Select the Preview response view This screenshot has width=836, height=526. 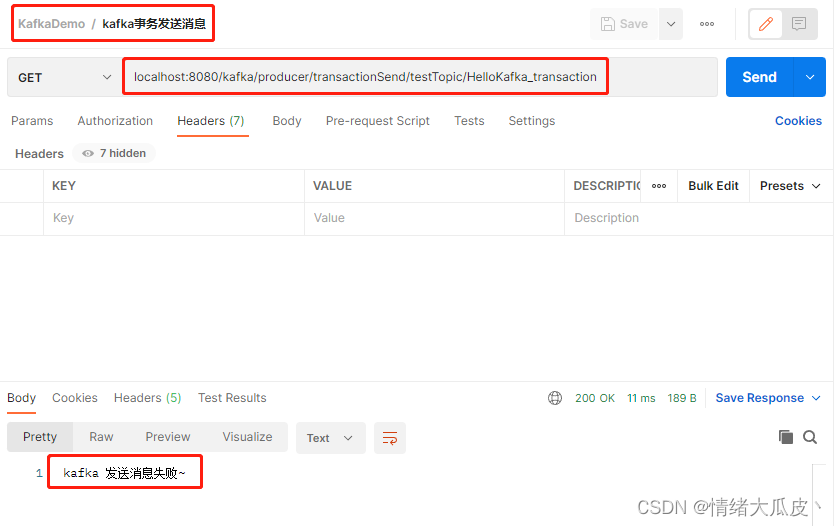coord(168,437)
